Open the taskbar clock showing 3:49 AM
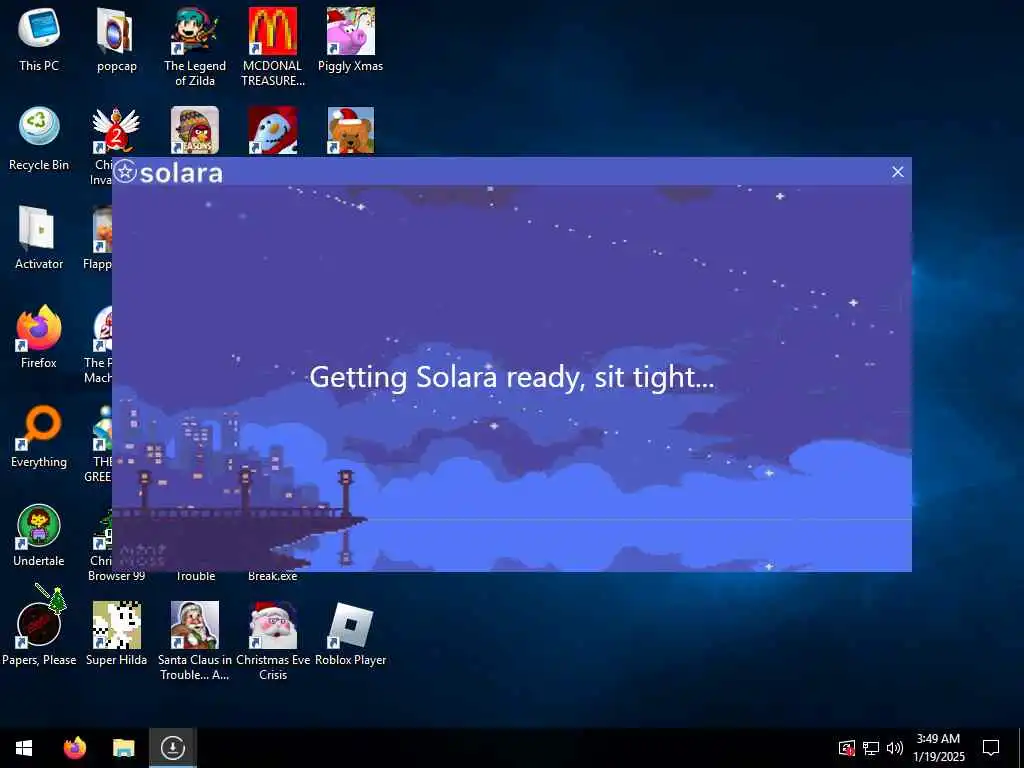Viewport: 1024px width, 768px height. click(x=938, y=748)
